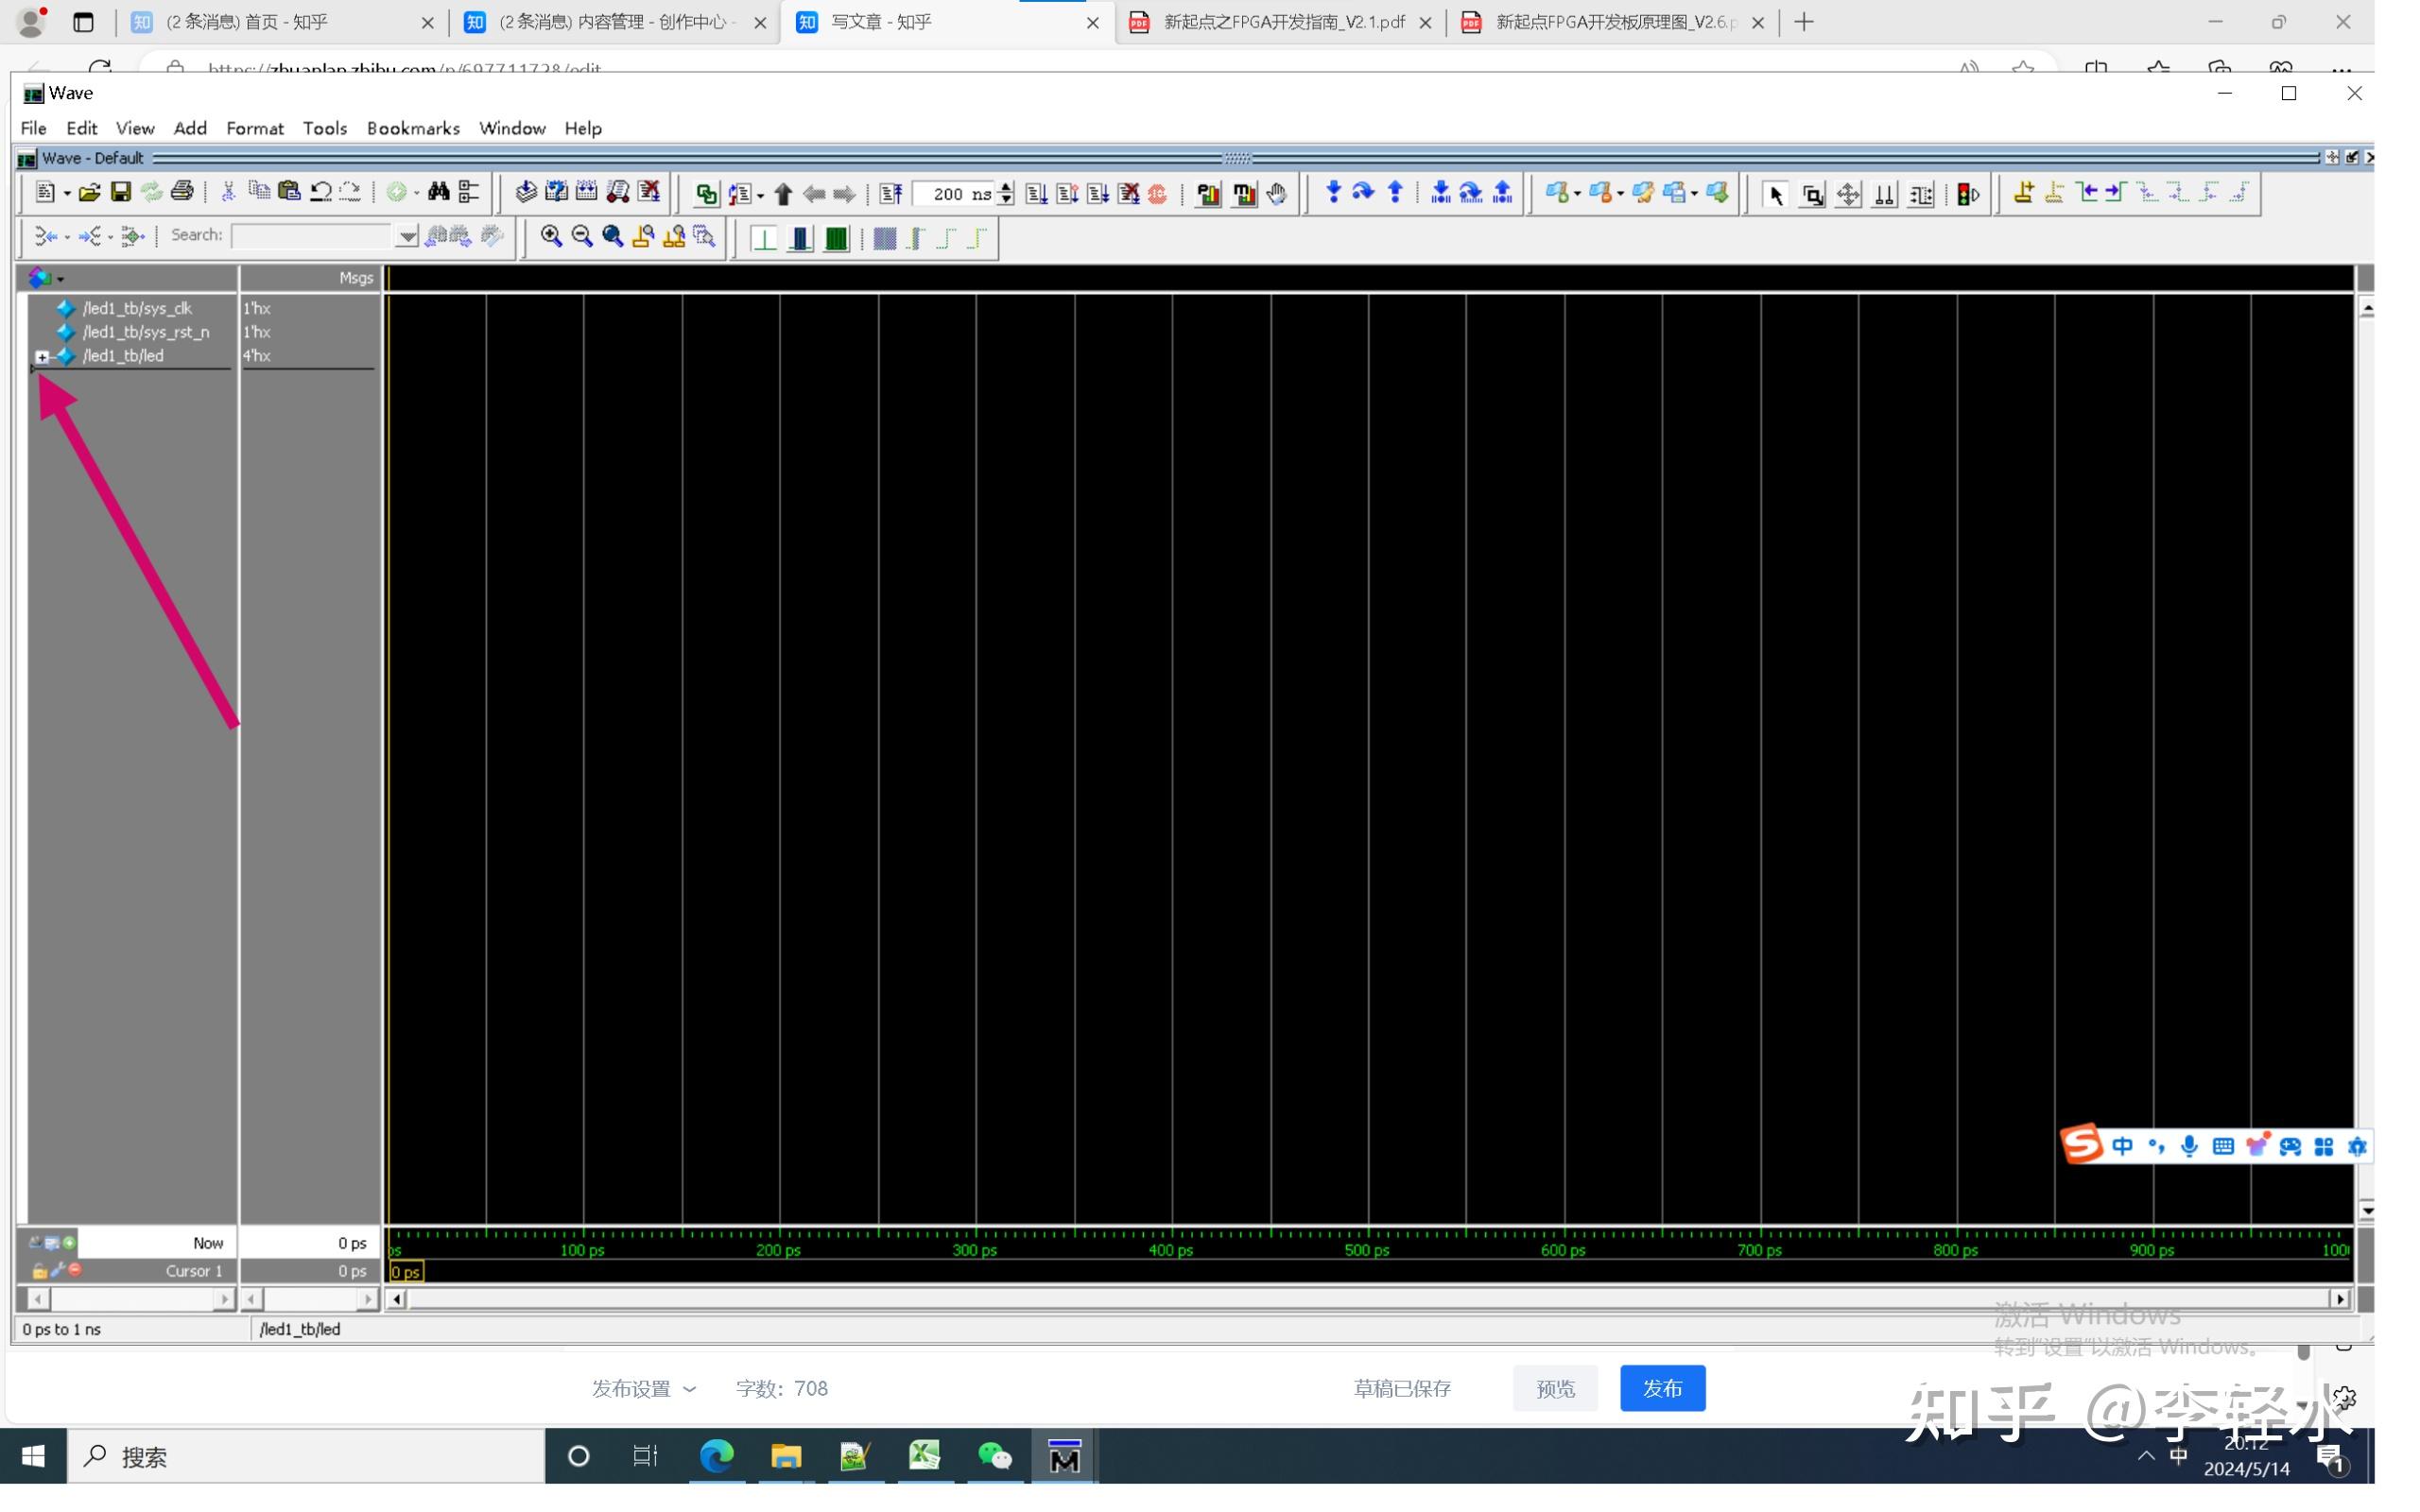Open the File menu
This screenshot has width=2420, height=1512.
pyautogui.click(x=33, y=128)
